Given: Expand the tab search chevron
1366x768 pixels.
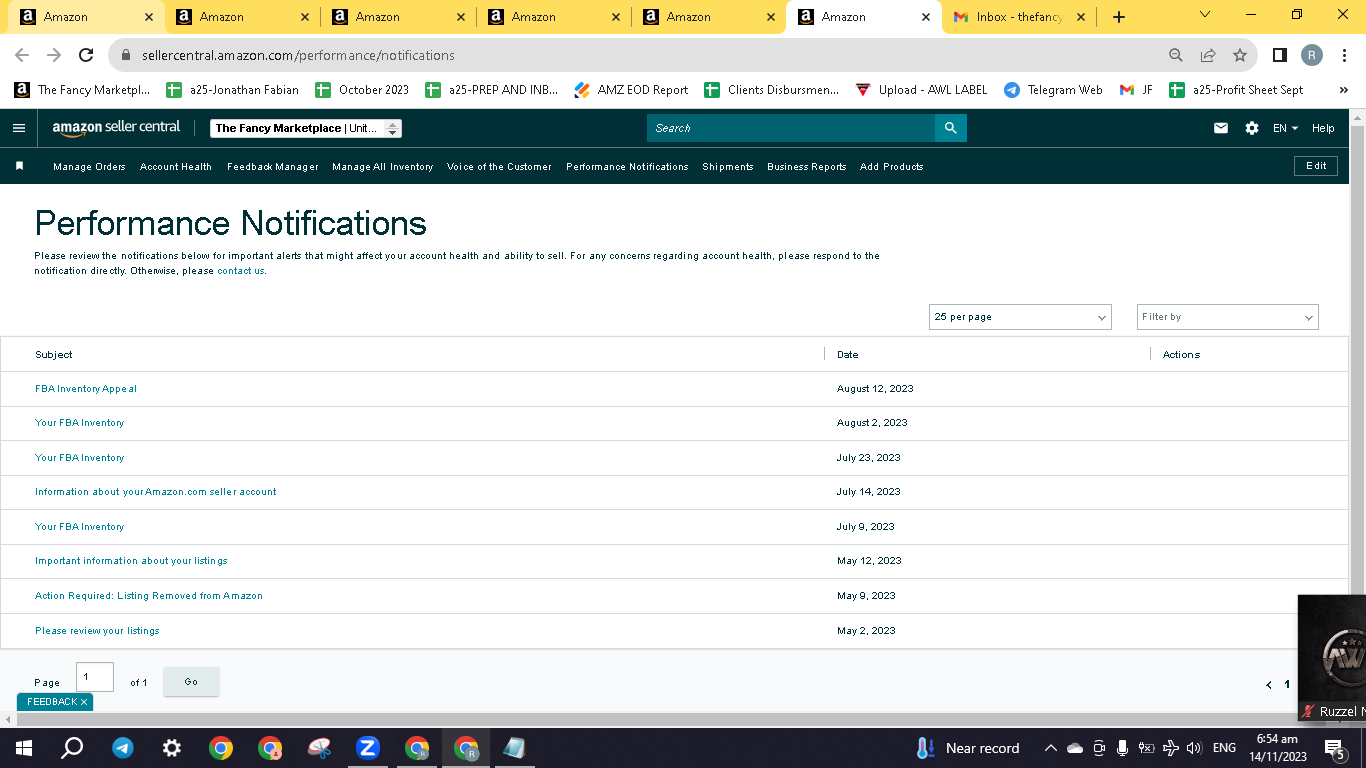Looking at the screenshot, I should pos(1204,15).
